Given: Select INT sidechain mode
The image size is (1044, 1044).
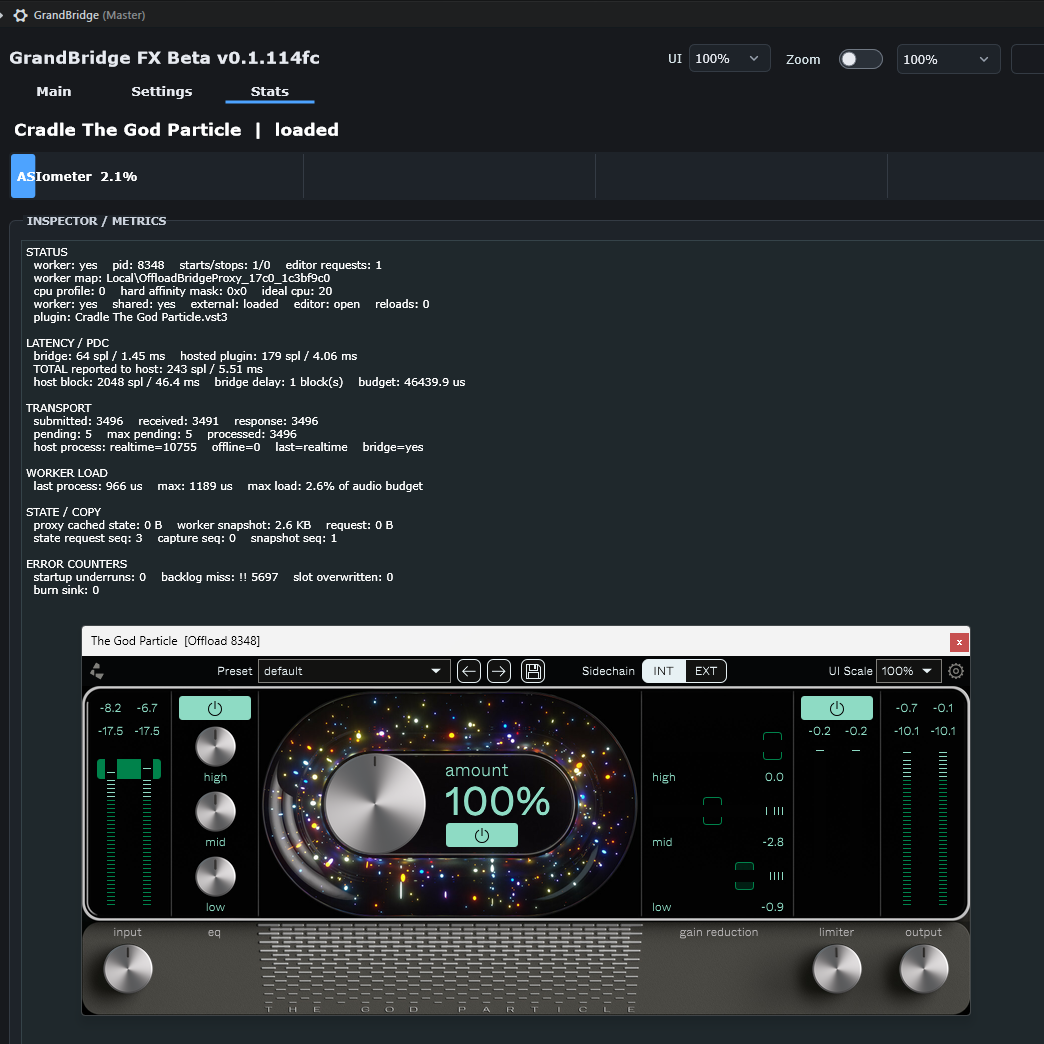Looking at the screenshot, I should [x=663, y=671].
